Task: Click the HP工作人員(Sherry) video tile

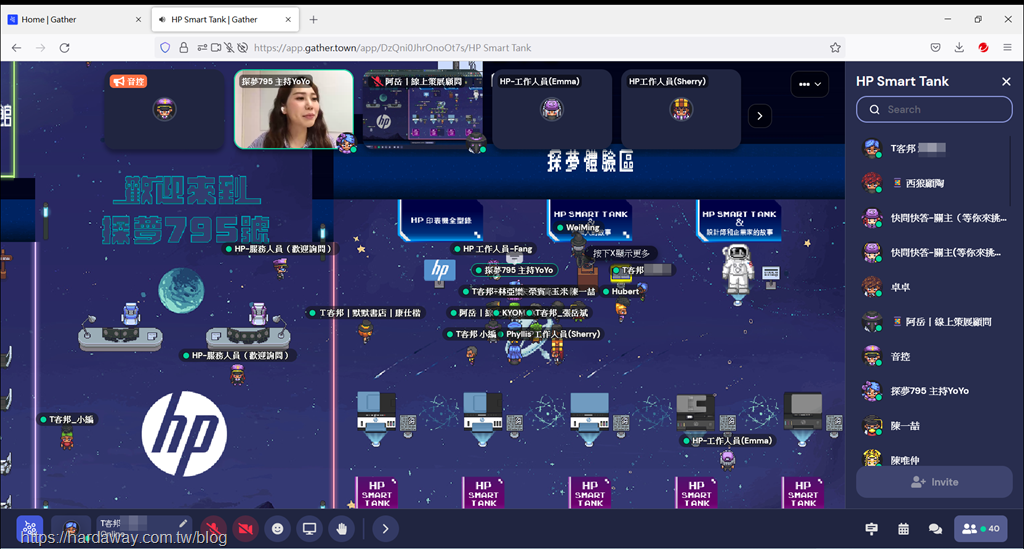Action: [681, 110]
